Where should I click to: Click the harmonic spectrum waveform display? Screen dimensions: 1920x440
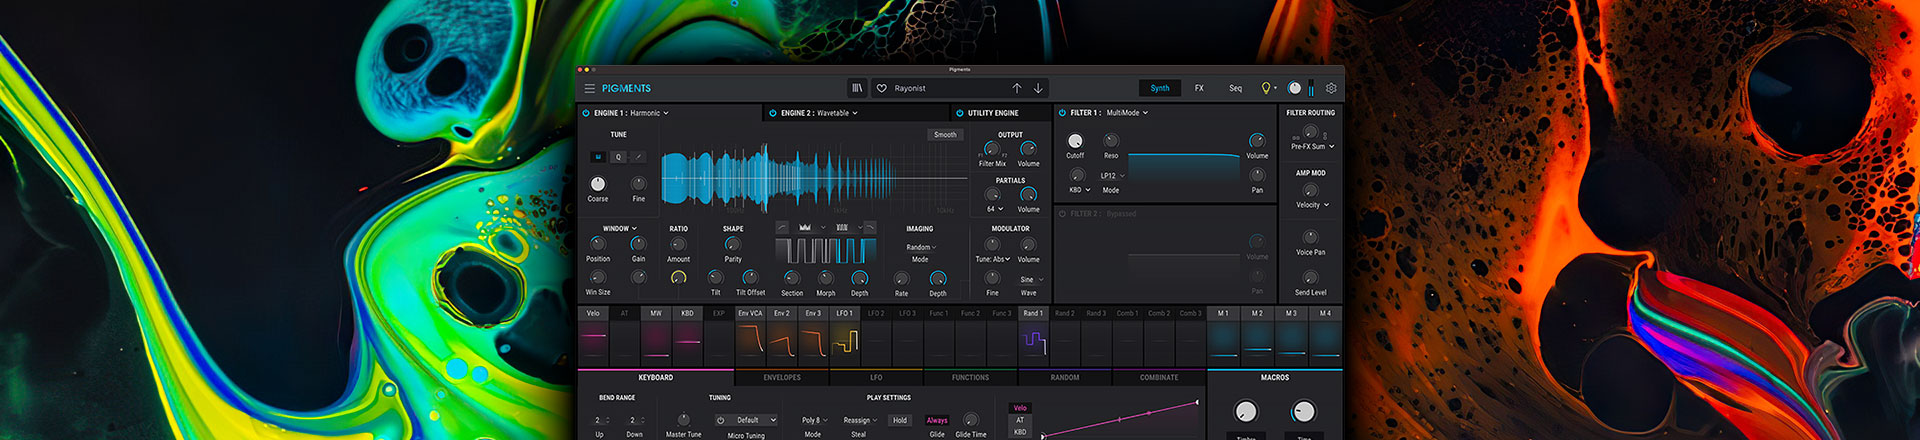click(814, 179)
